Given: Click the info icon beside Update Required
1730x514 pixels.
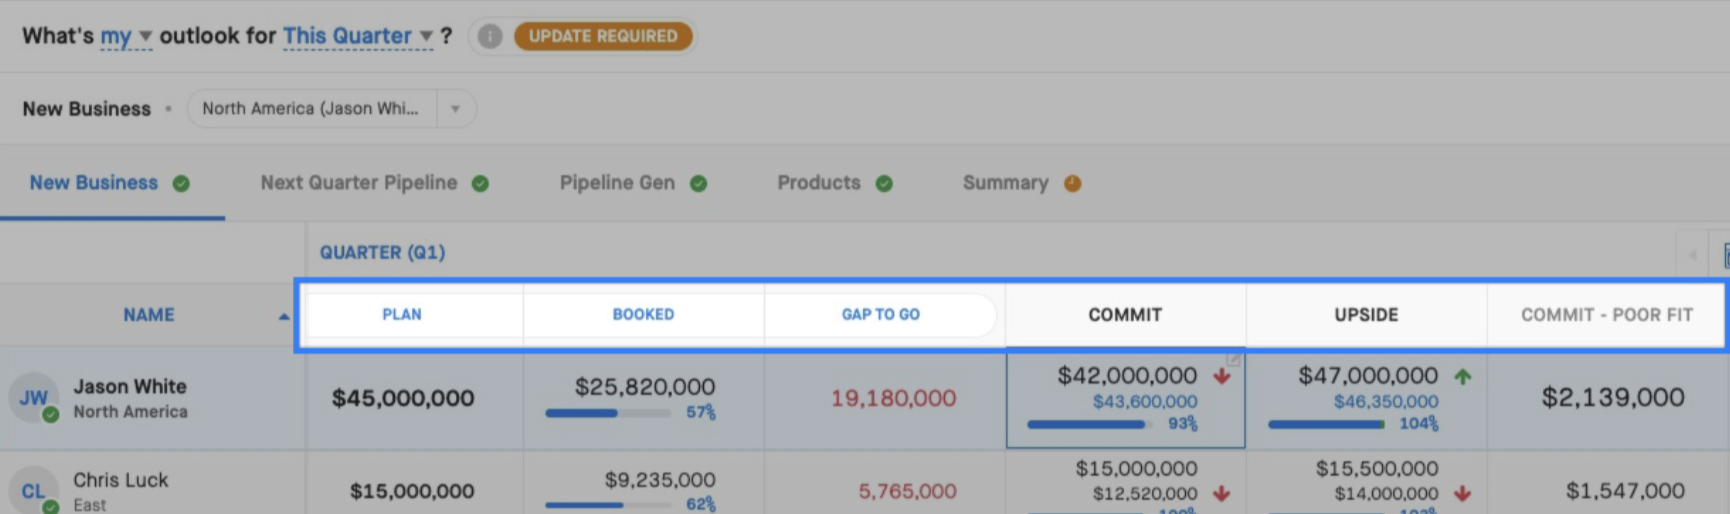Looking at the screenshot, I should [x=489, y=36].
